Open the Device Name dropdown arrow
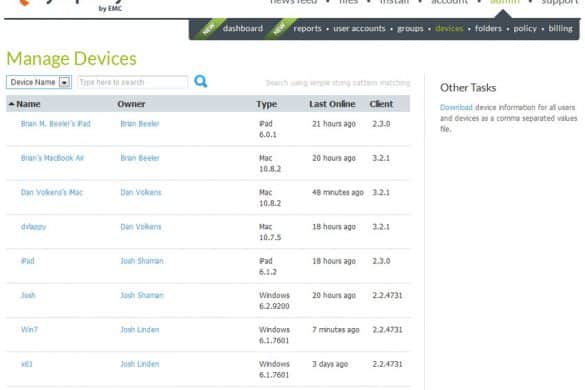Viewport: 585px width, 390px height. (x=65, y=82)
